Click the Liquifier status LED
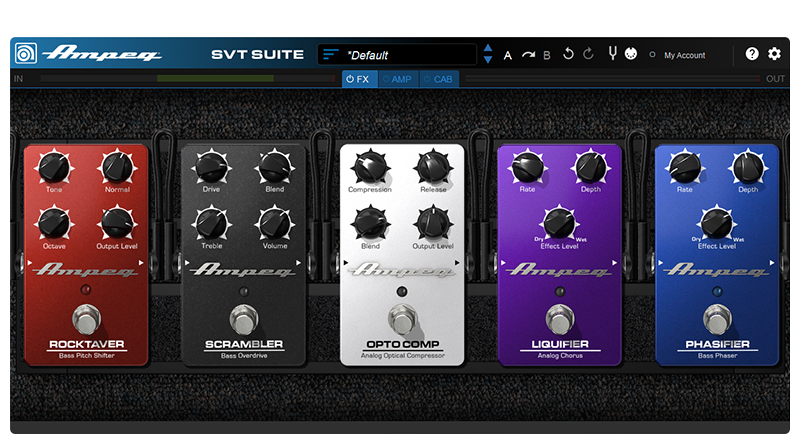The image size is (800, 440). [x=560, y=291]
